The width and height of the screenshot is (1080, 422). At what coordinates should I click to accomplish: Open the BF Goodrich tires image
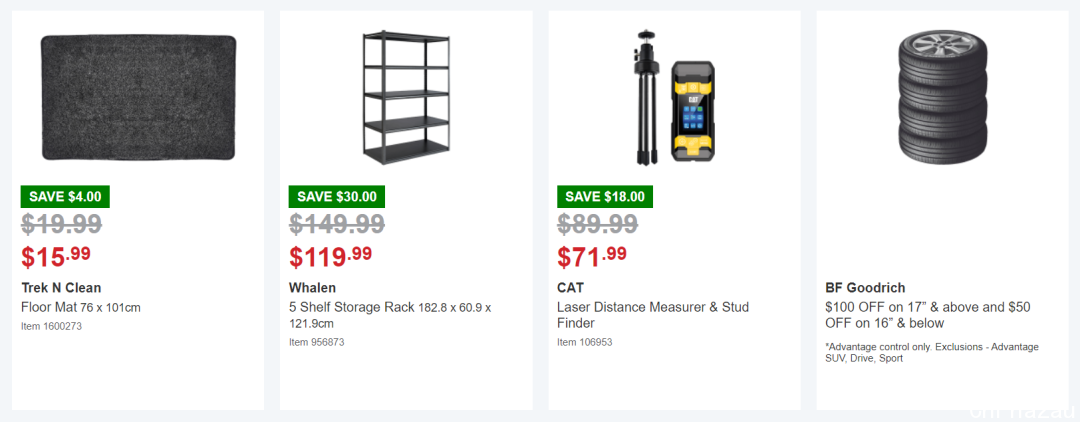click(942, 97)
